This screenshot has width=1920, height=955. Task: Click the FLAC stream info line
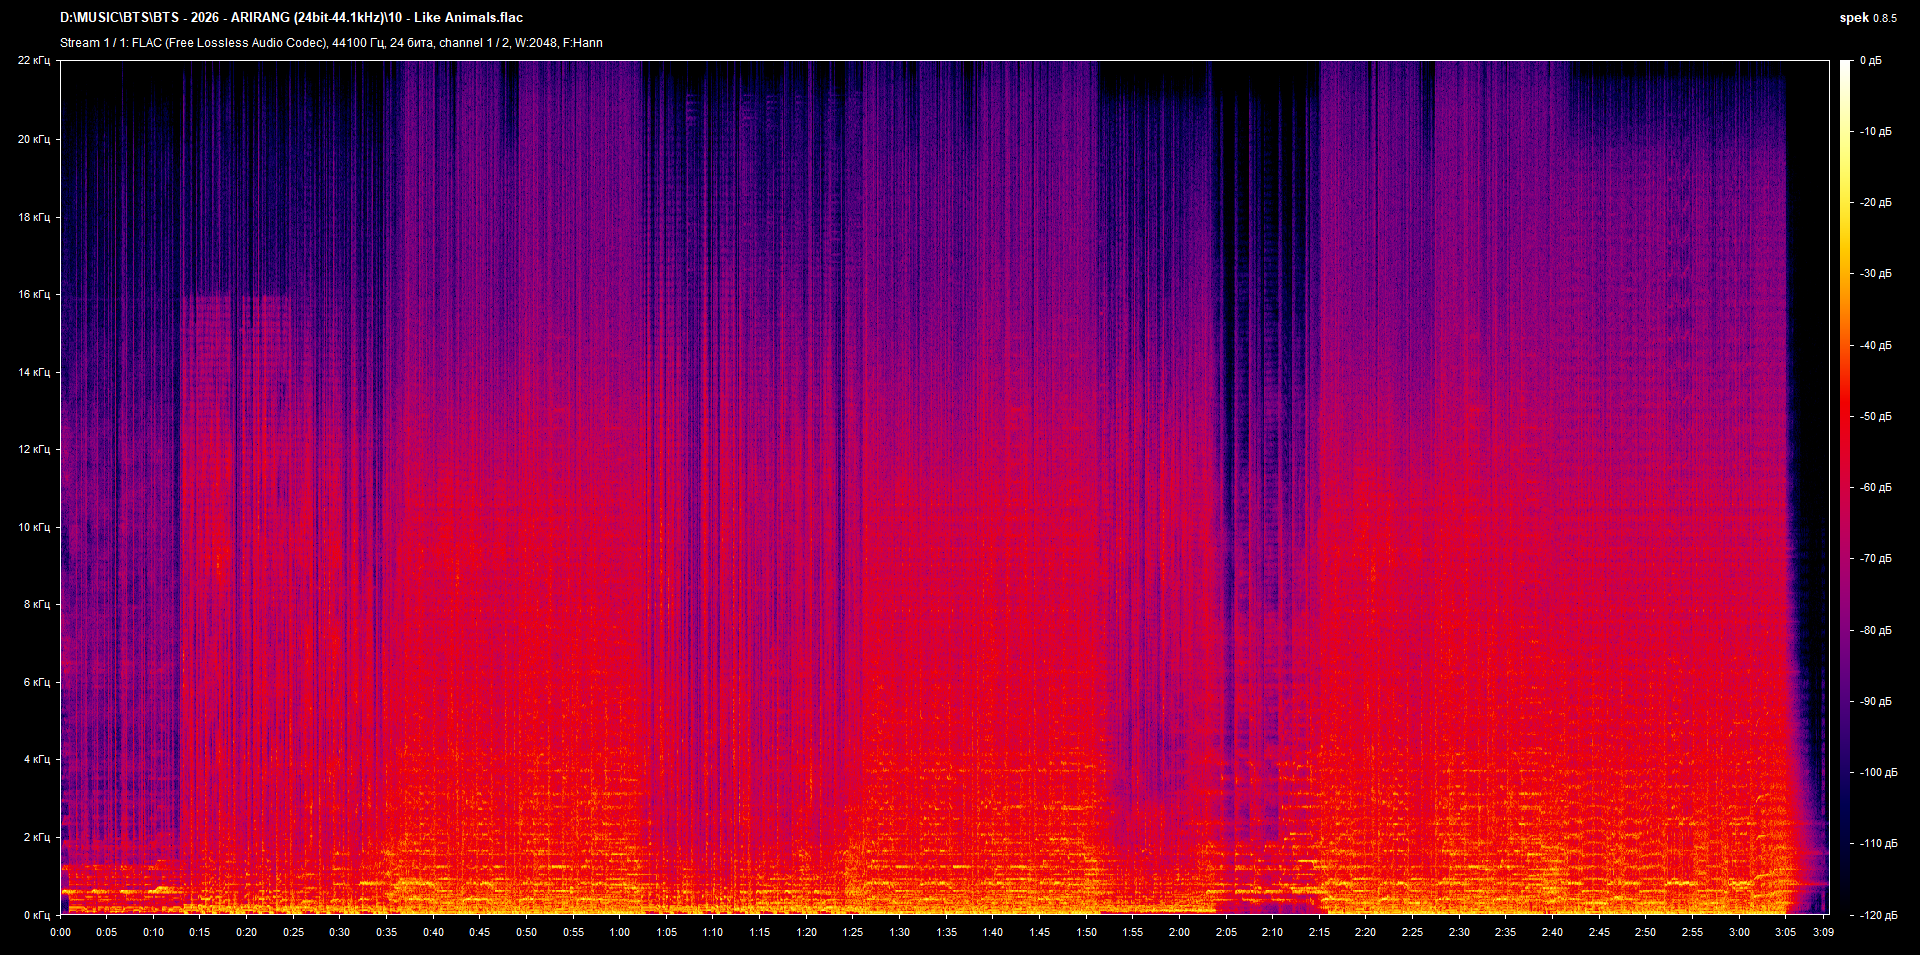(330, 42)
